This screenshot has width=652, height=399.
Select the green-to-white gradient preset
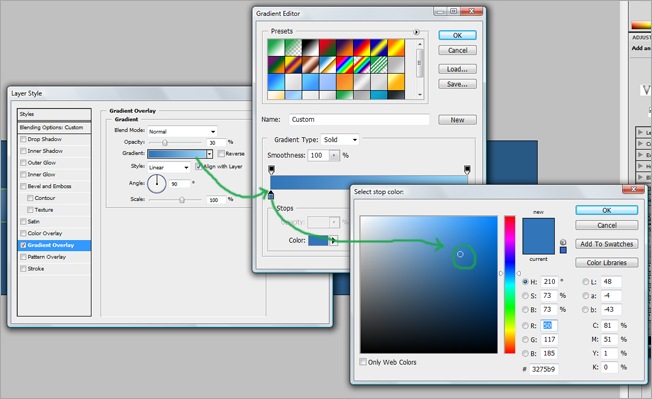pos(276,48)
